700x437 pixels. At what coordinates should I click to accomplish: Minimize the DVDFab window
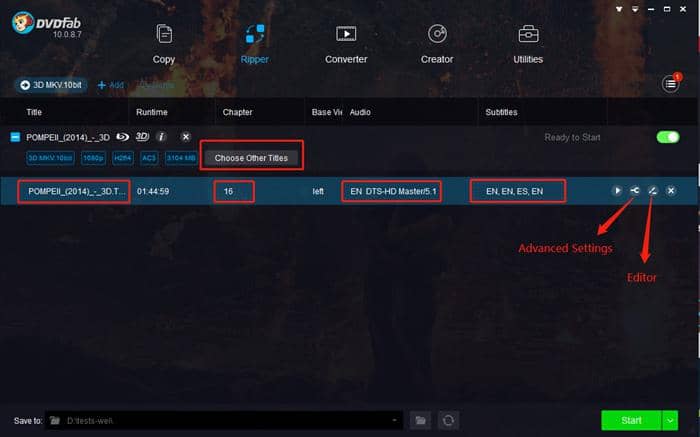651,9
